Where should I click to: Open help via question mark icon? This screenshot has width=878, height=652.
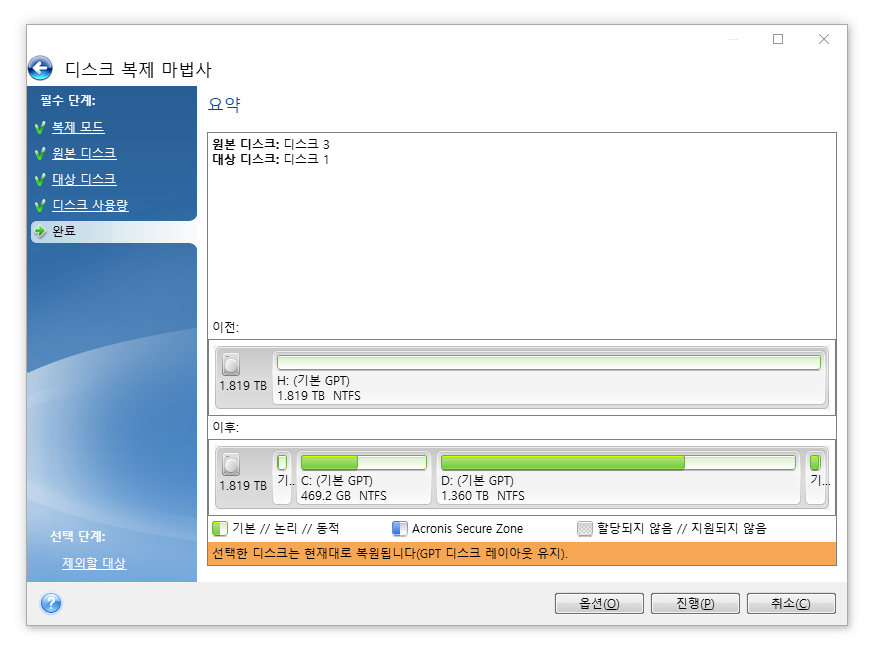click(51, 603)
